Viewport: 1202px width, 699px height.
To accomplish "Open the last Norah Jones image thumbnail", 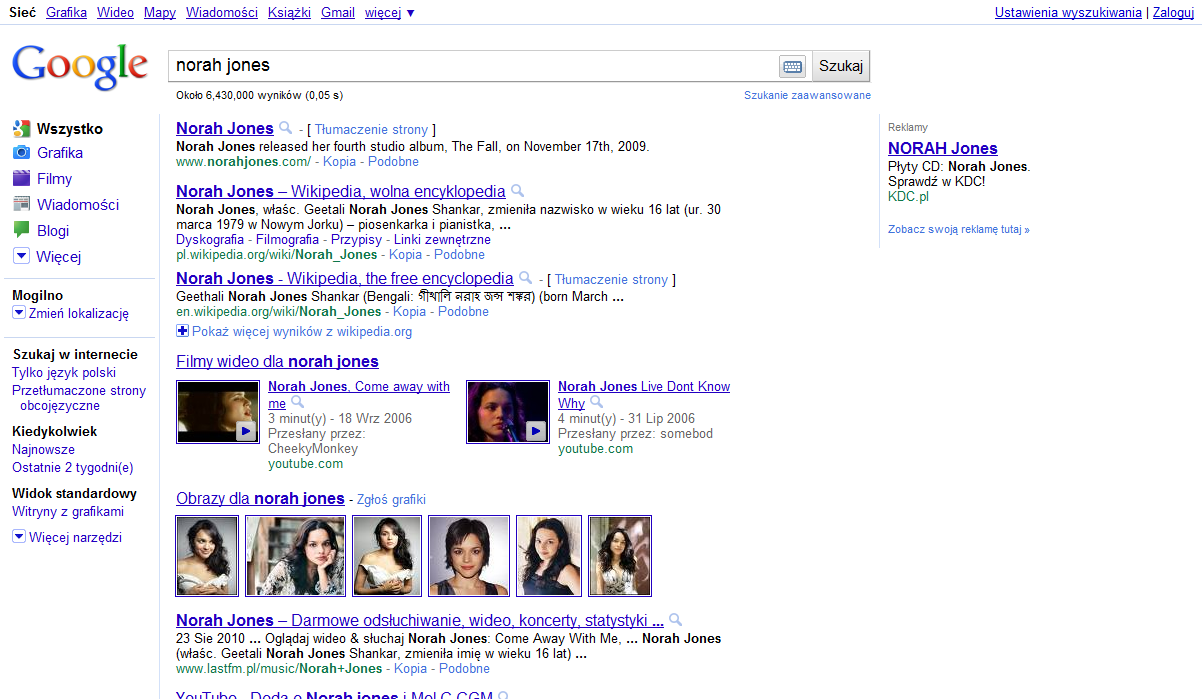I will 620,556.
